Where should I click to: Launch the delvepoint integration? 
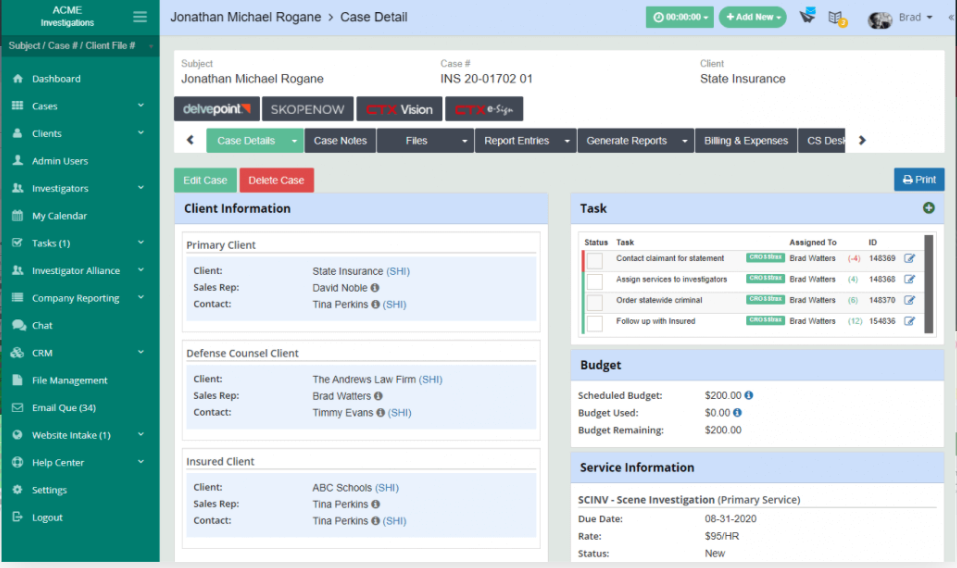(217, 109)
